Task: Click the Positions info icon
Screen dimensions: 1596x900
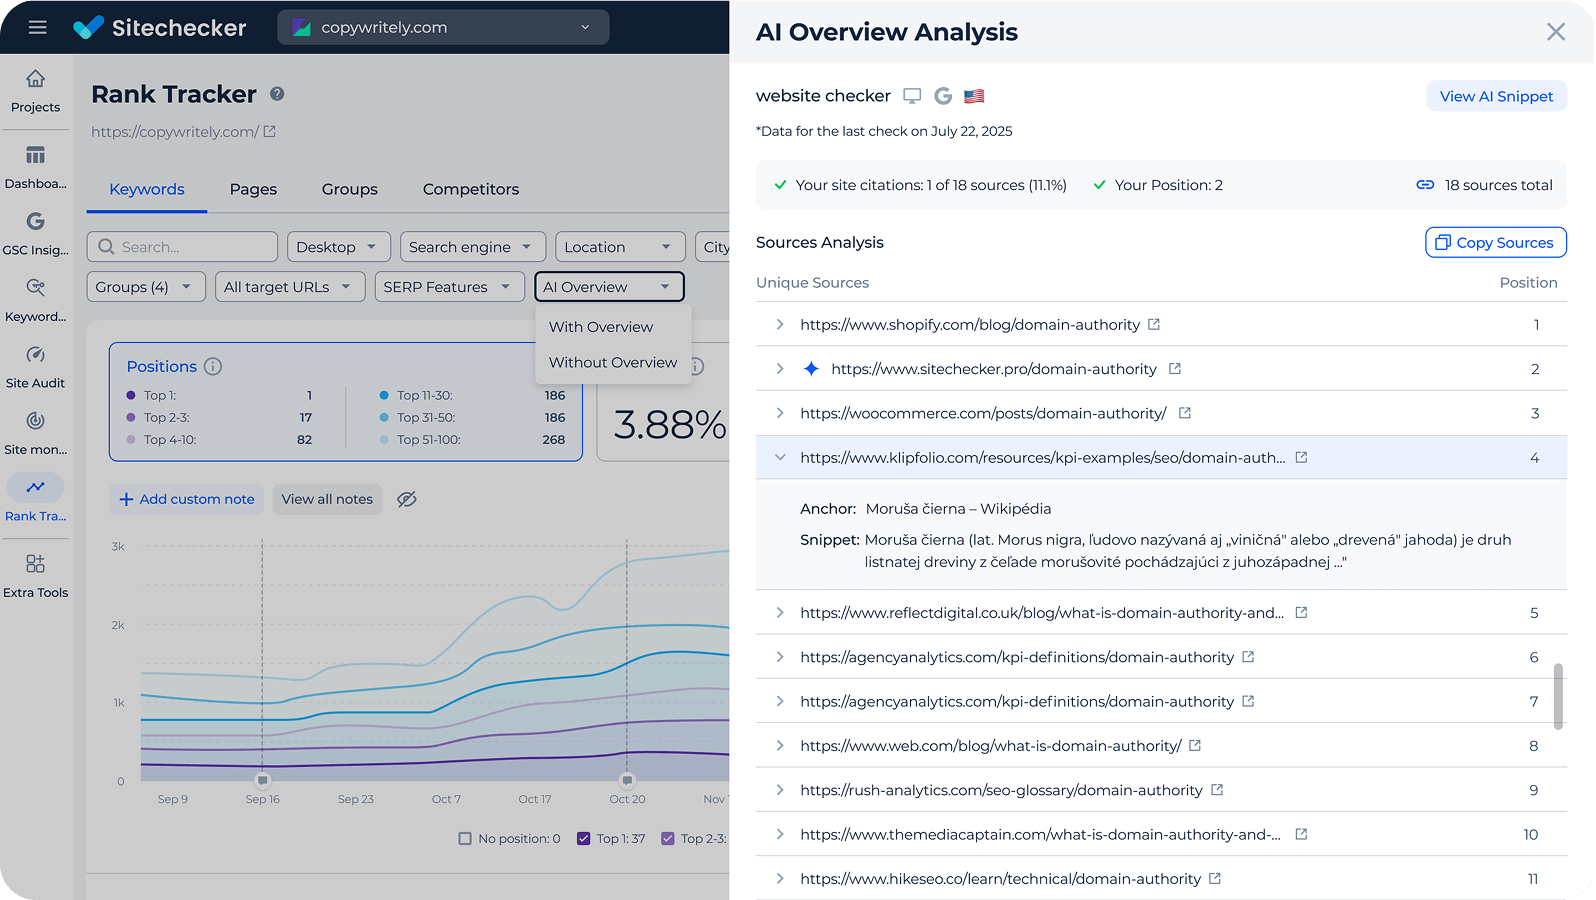Action: 213,366
